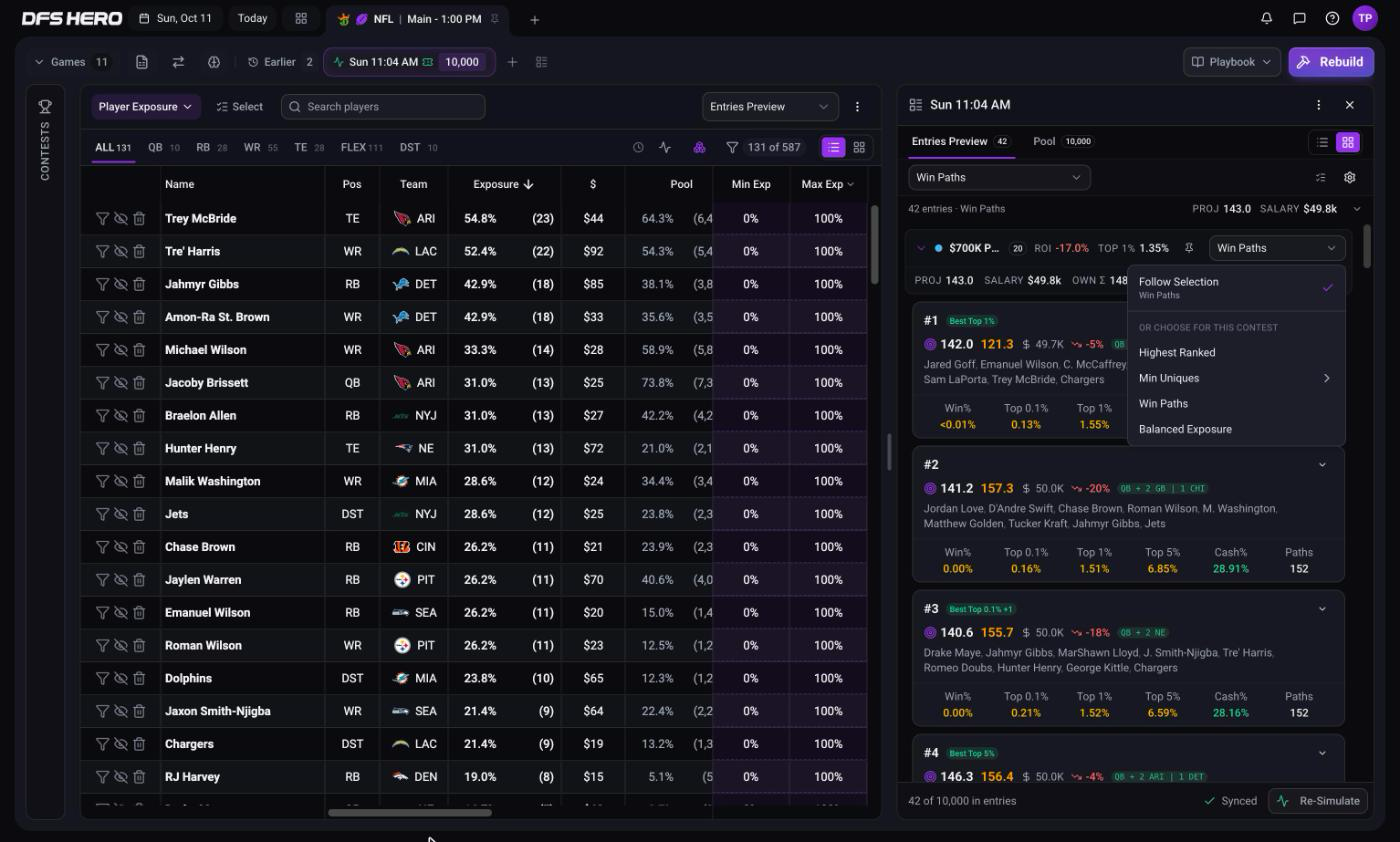Image resolution: width=1400 pixels, height=842 pixels.
Task: Open three-dot menu beside Entries Preview dropdown
Action: click(857, 106)
